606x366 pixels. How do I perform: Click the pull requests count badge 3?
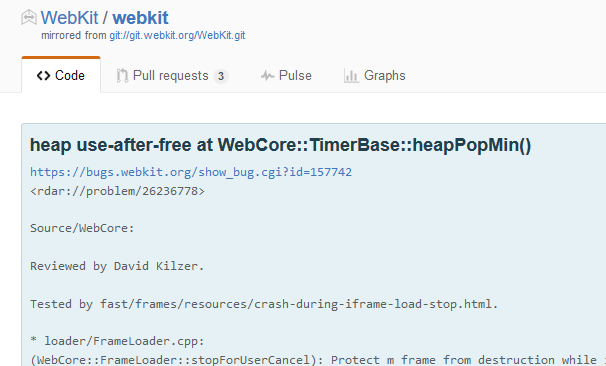(x=221, y=76)
